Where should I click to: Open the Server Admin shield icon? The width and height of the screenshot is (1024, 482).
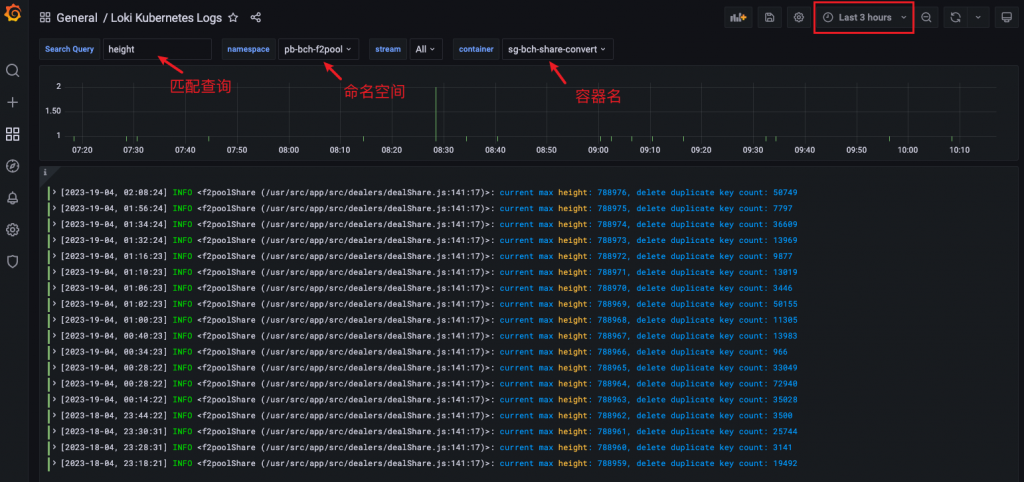tap(12, 262)
